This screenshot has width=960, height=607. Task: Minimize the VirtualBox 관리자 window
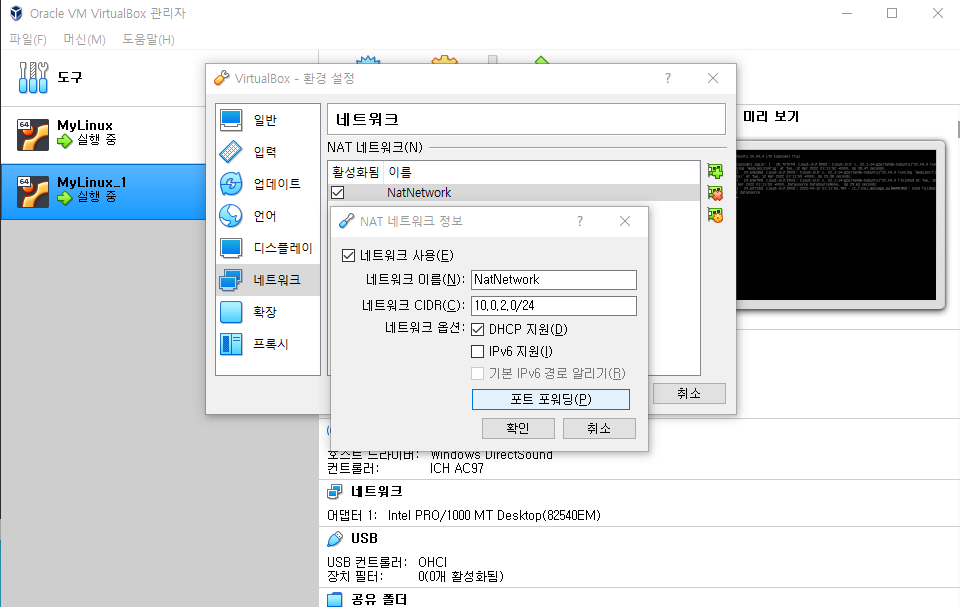[847, 13]
